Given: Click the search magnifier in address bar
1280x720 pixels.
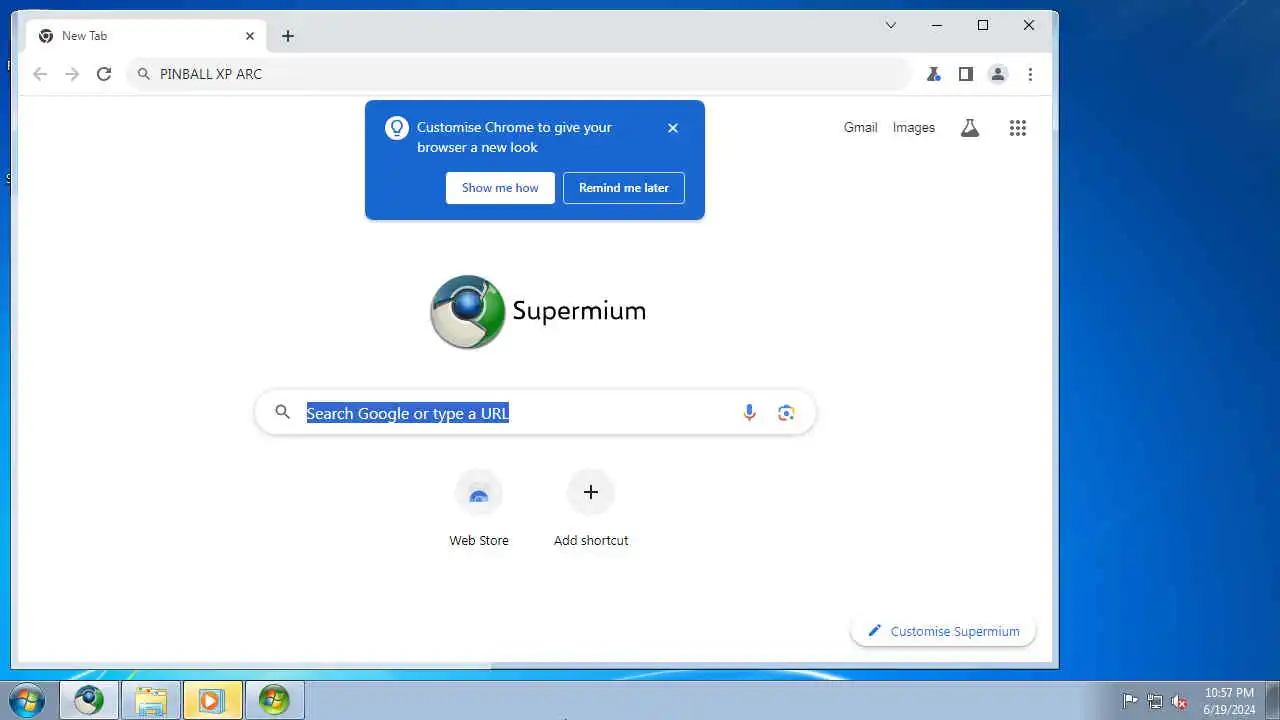Looking at the screenshot, I should click(143, 74).
